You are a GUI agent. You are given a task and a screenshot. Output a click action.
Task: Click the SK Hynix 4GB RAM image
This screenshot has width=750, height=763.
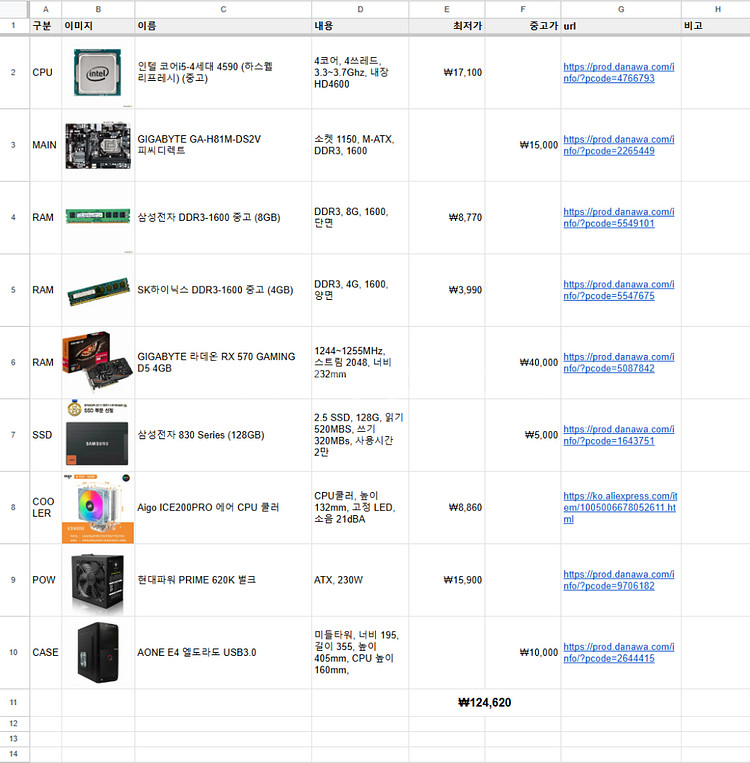(98, 291)
